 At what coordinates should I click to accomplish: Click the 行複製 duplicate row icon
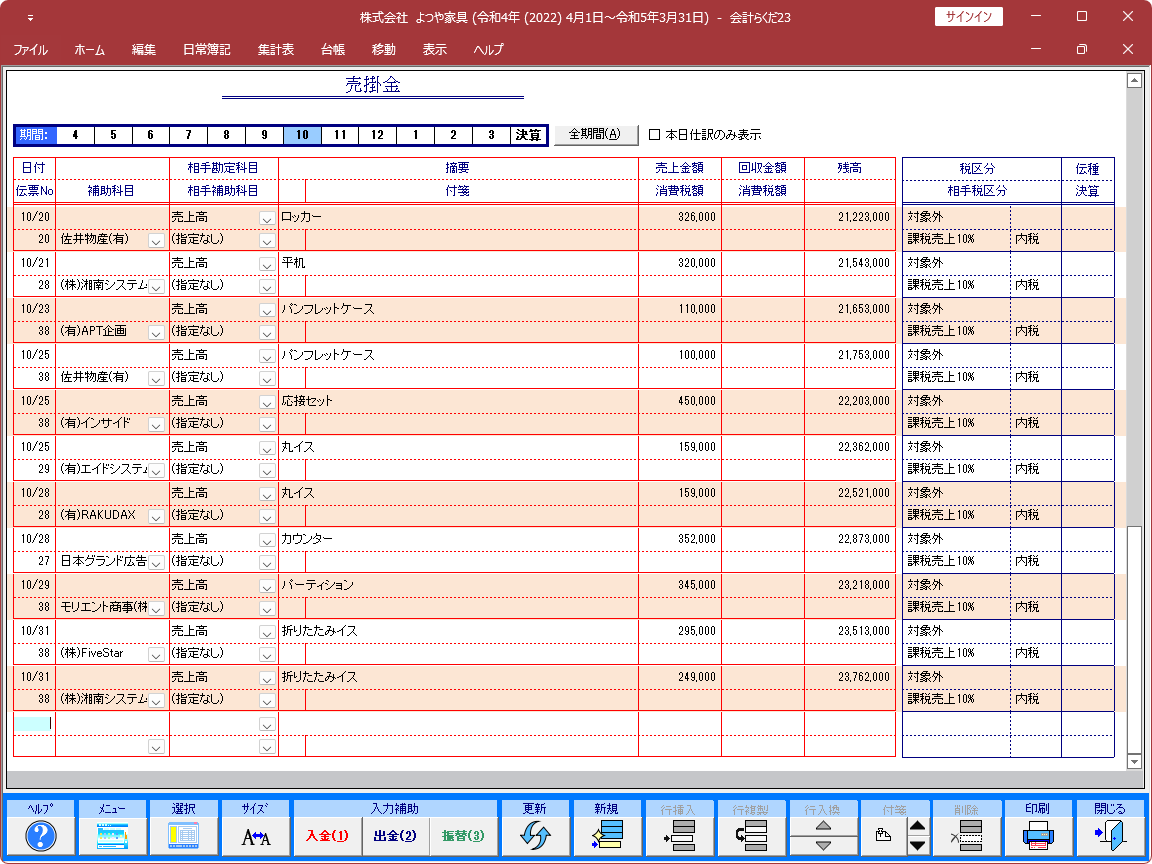click(751, 837)
